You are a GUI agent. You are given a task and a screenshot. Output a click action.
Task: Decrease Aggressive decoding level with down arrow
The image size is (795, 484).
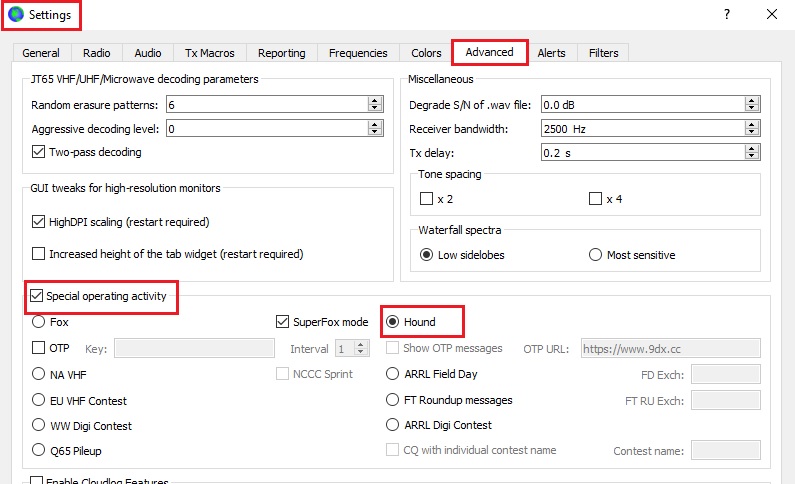click(375, 132)
